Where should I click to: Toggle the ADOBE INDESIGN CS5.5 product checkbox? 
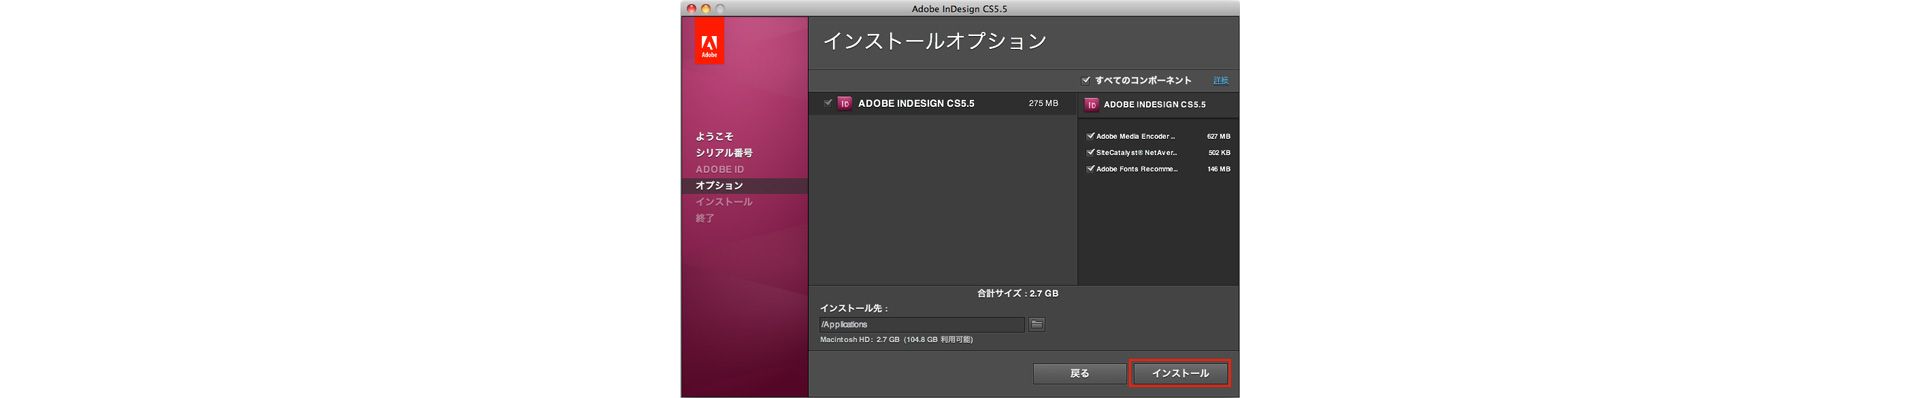[828, 103]
